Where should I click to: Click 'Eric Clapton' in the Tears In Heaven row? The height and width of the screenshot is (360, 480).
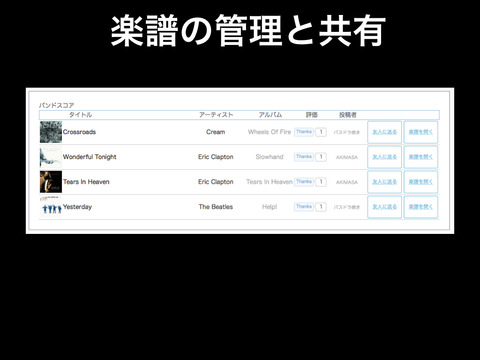[216, 182]
